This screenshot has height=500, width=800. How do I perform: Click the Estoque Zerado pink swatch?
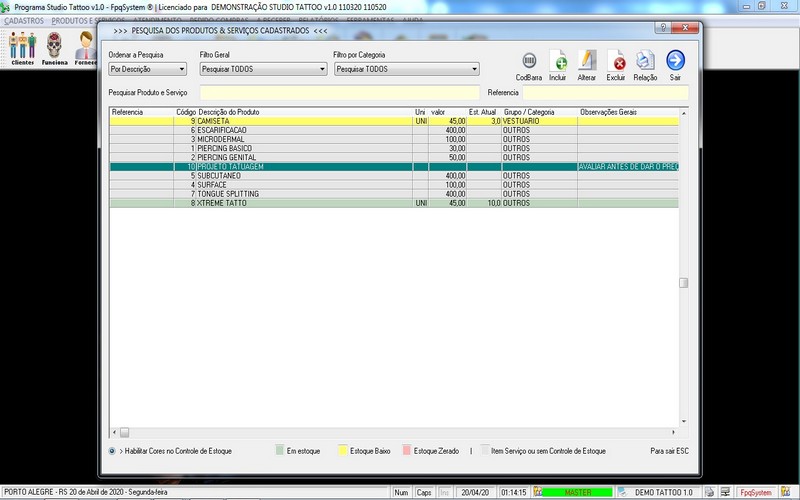407,450
